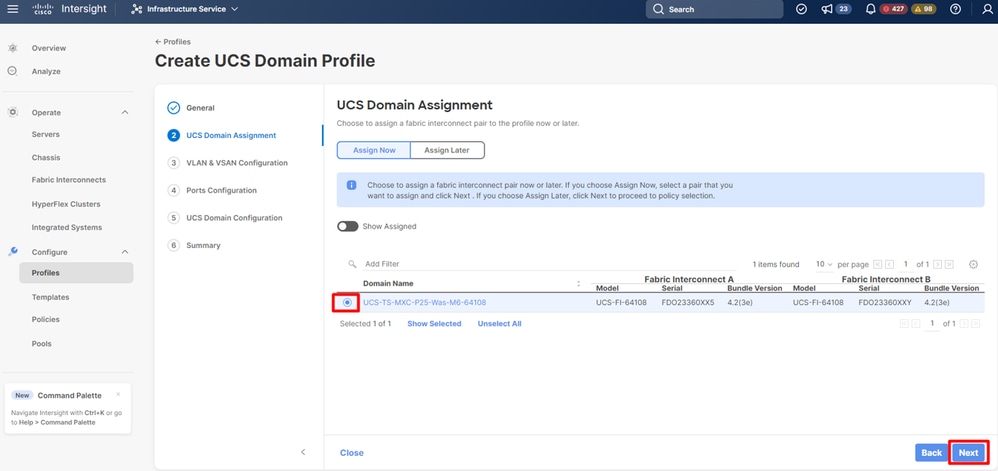Select Profiles in the sidebar
Screen dimensions: 998x471
(x=76, y=273)
